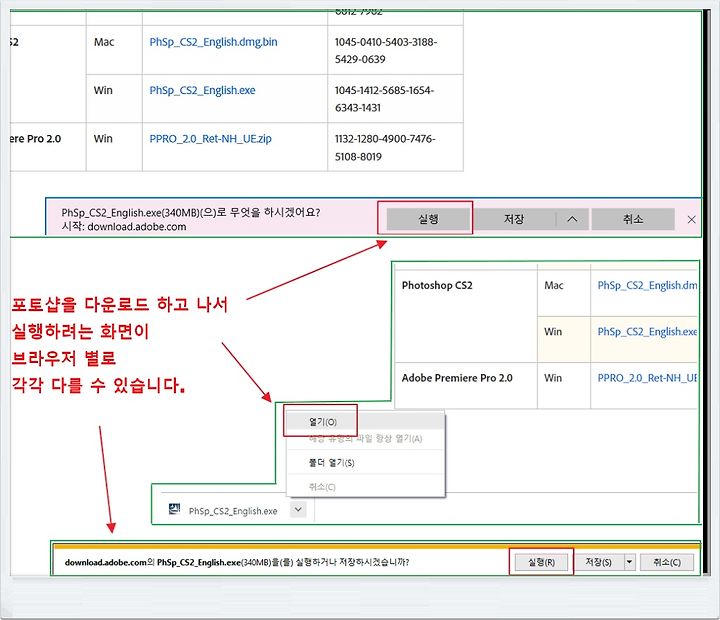Expand the save options caret beside 저장
The height and width of the screenshot is (620, 720).
coord(572,219)
